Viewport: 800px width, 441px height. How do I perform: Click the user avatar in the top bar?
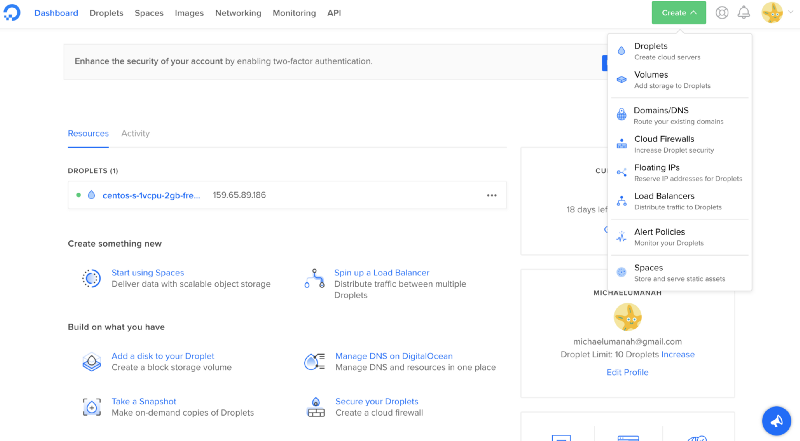772,13
